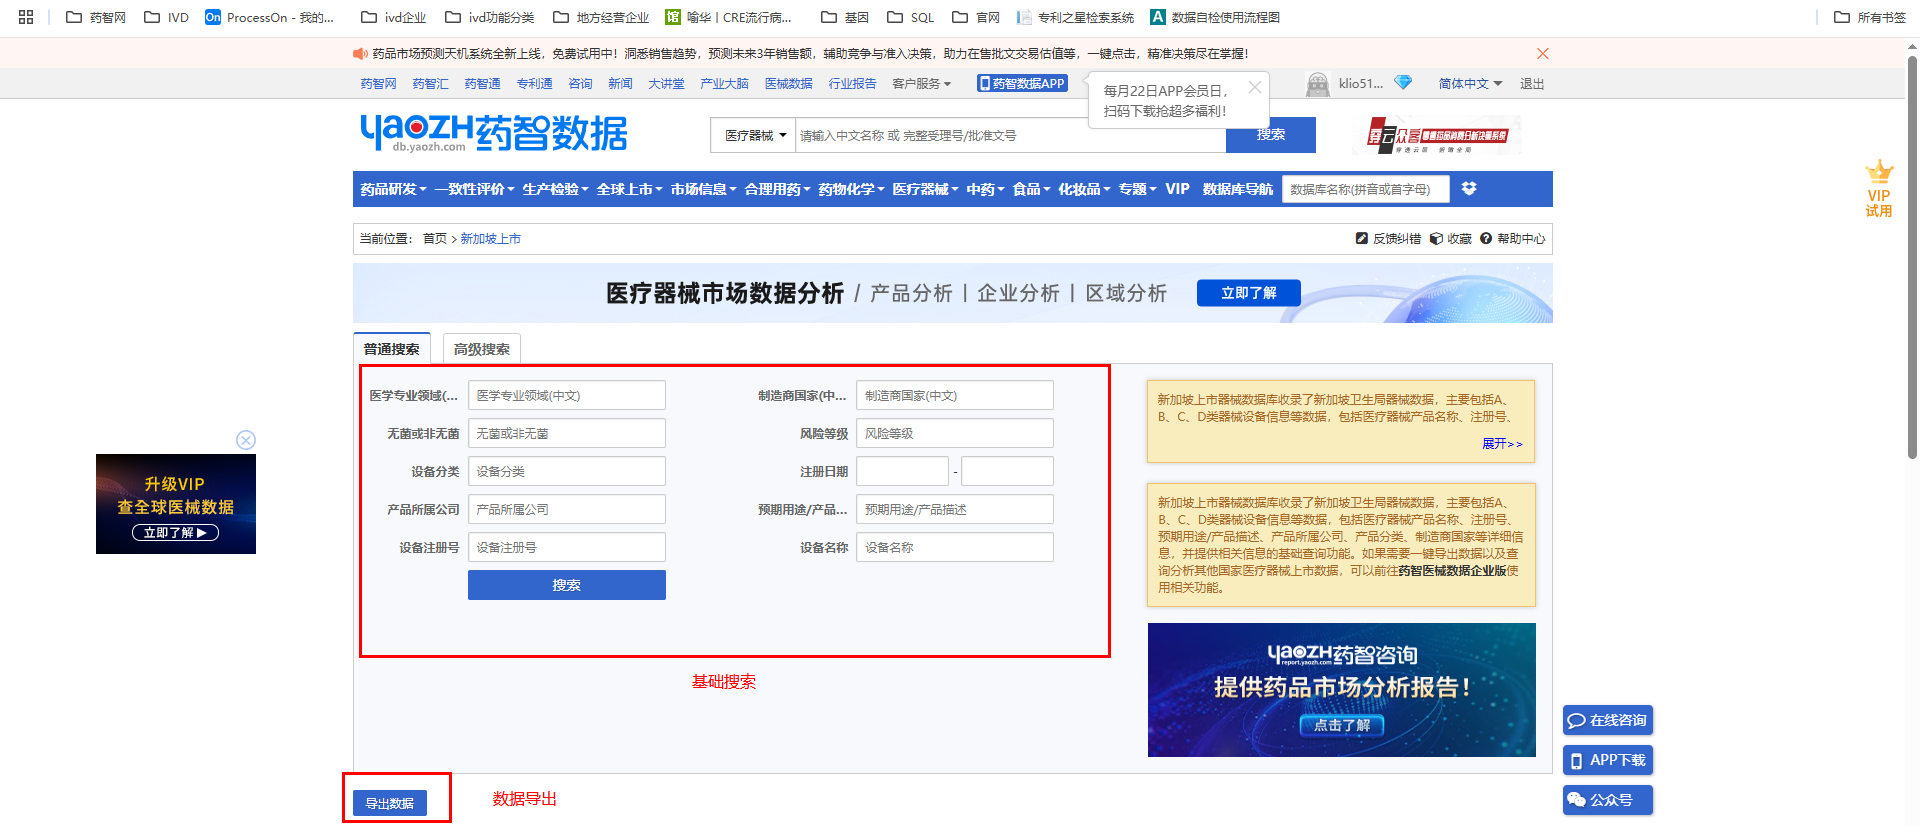Open the ivd企业 bookmark folder
This screenshot has height=826, width=1920.
[x=393, y=17]
